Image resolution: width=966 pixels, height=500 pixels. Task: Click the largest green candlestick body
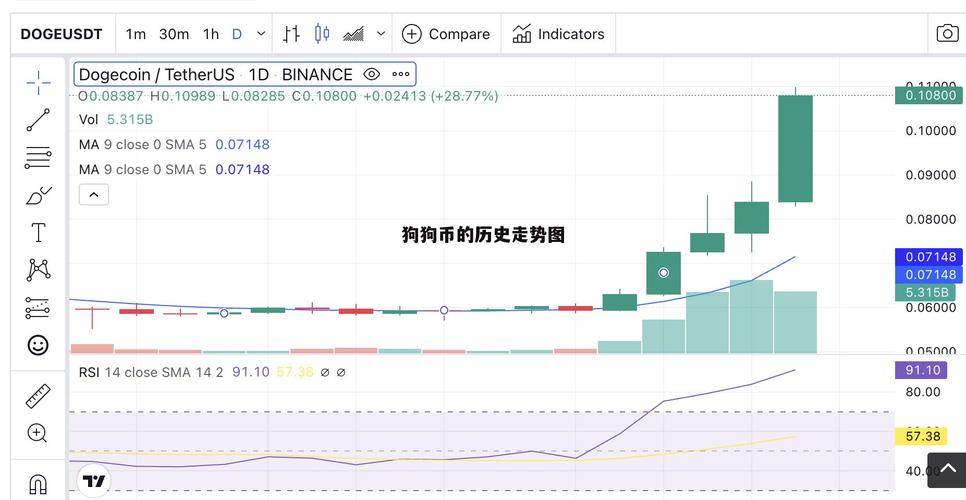click(x=795, y=148)
